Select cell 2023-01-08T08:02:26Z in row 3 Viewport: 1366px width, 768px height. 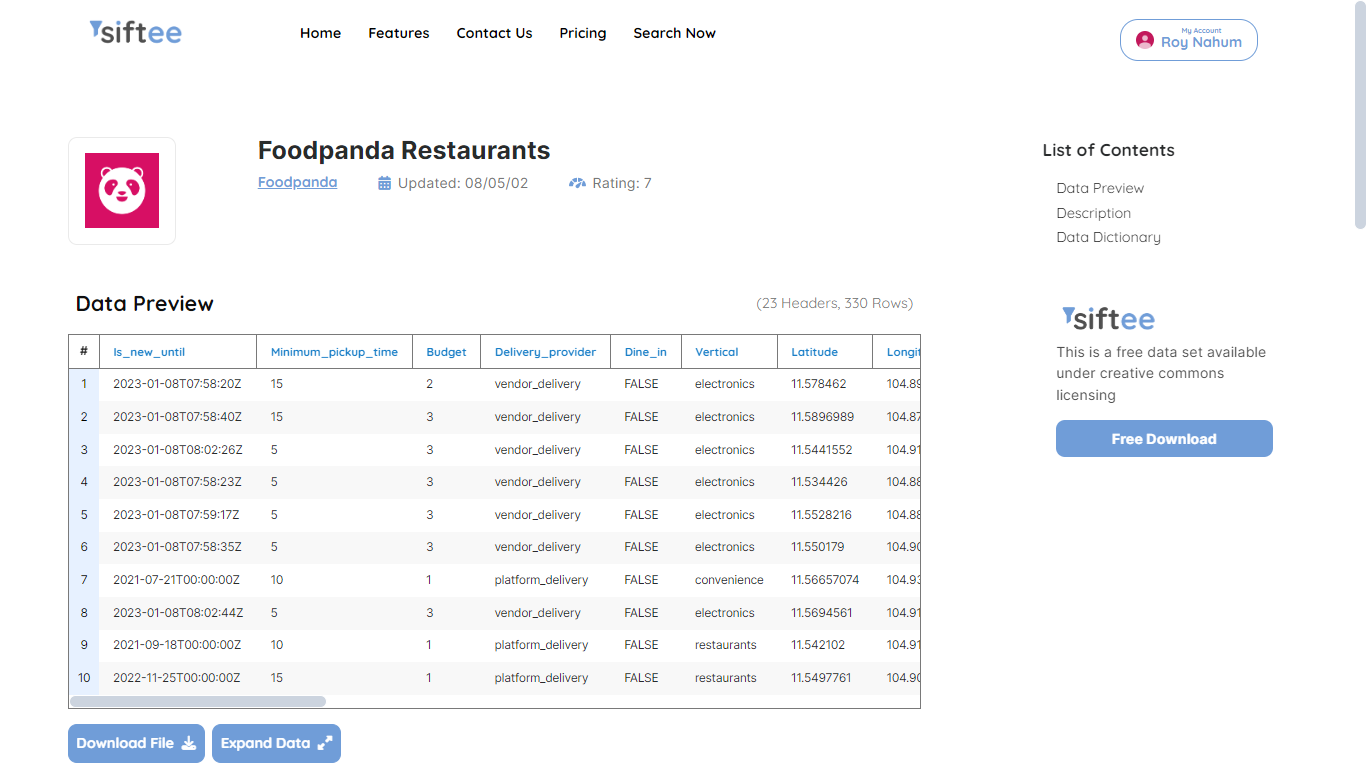[177, 450]
